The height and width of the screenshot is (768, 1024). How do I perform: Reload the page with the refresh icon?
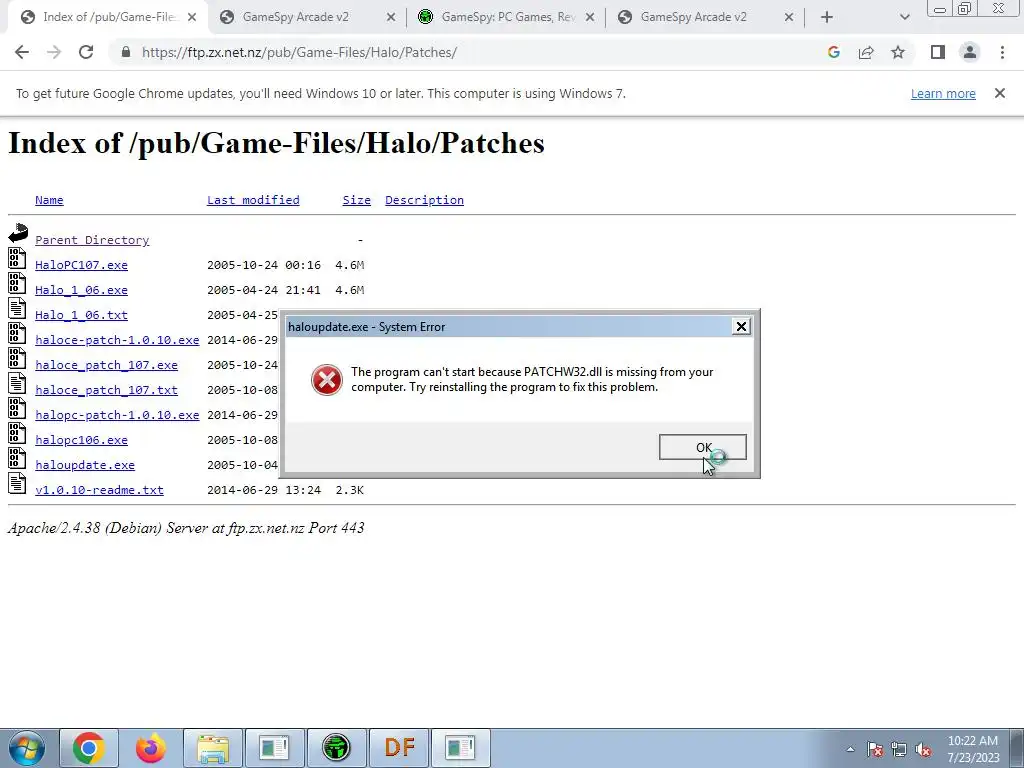tap(86, 52)
